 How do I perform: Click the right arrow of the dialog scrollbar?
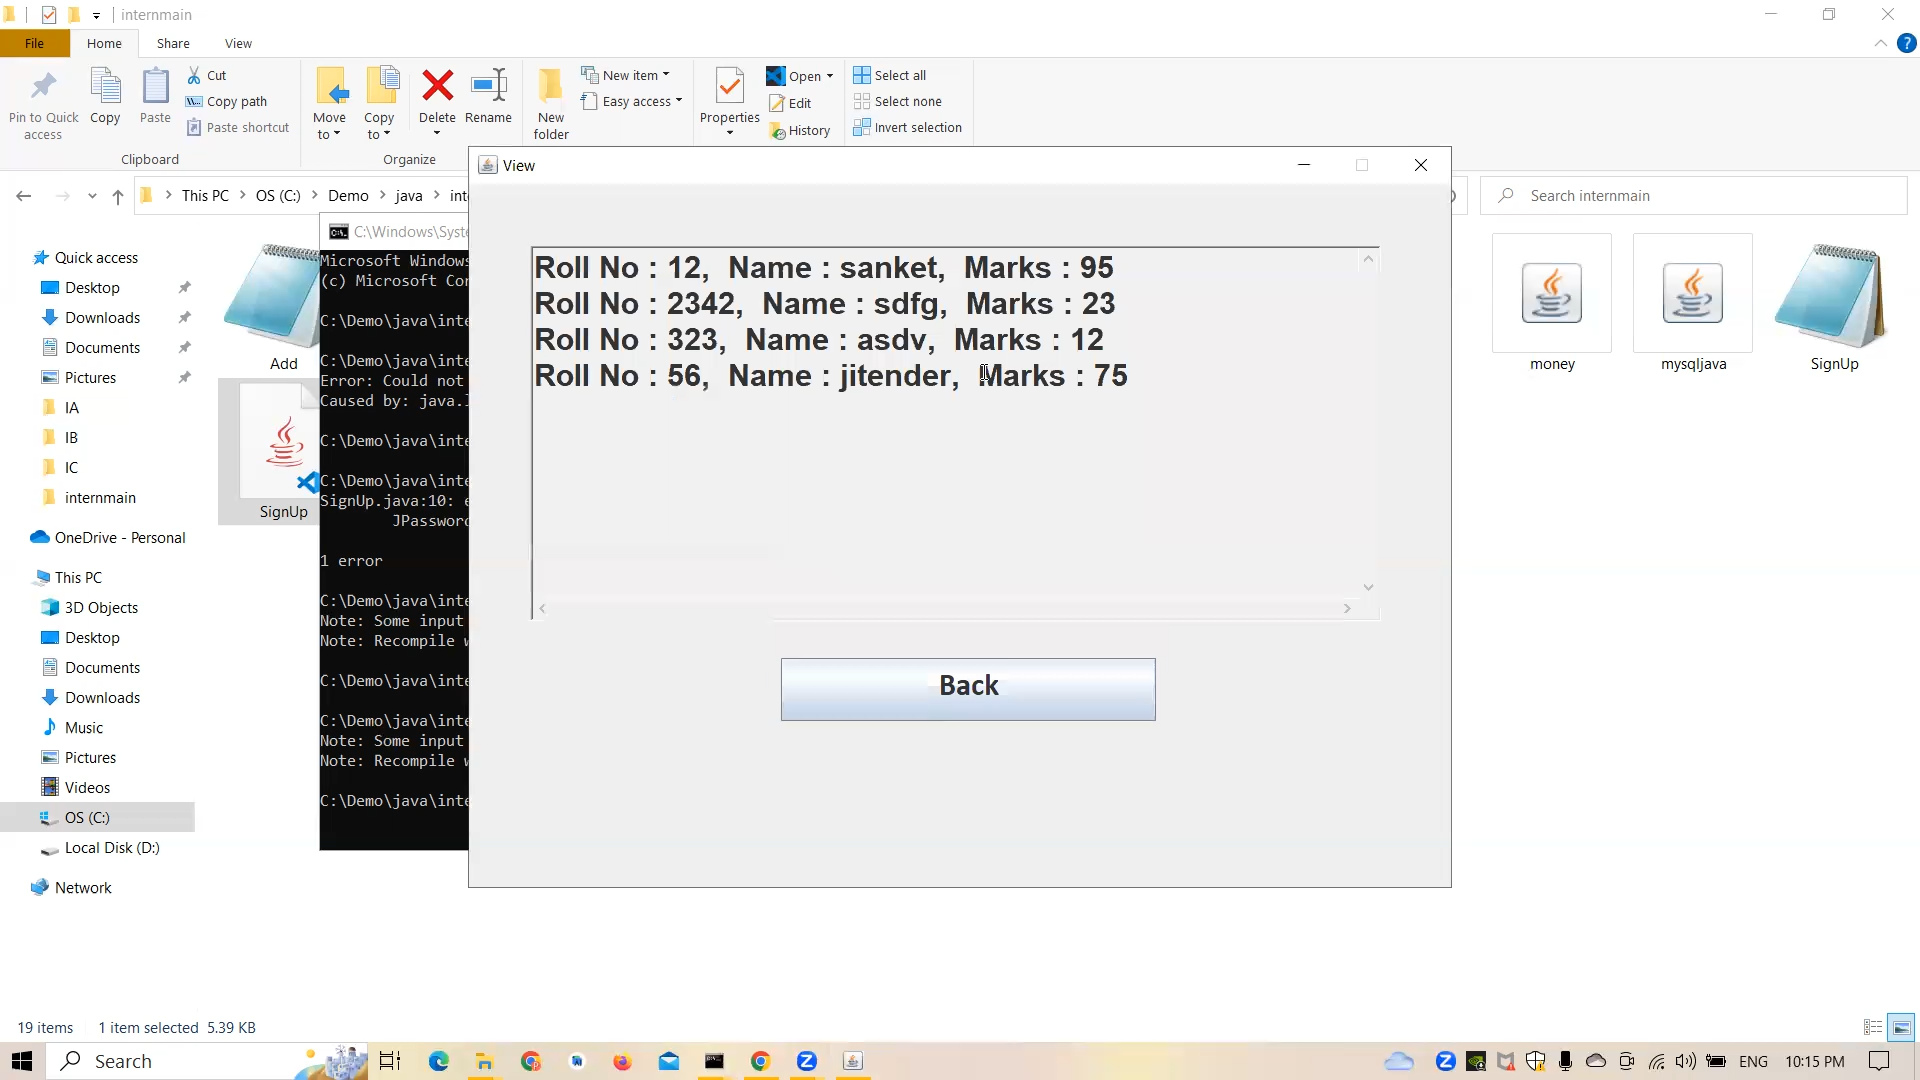coord(1347,608)
